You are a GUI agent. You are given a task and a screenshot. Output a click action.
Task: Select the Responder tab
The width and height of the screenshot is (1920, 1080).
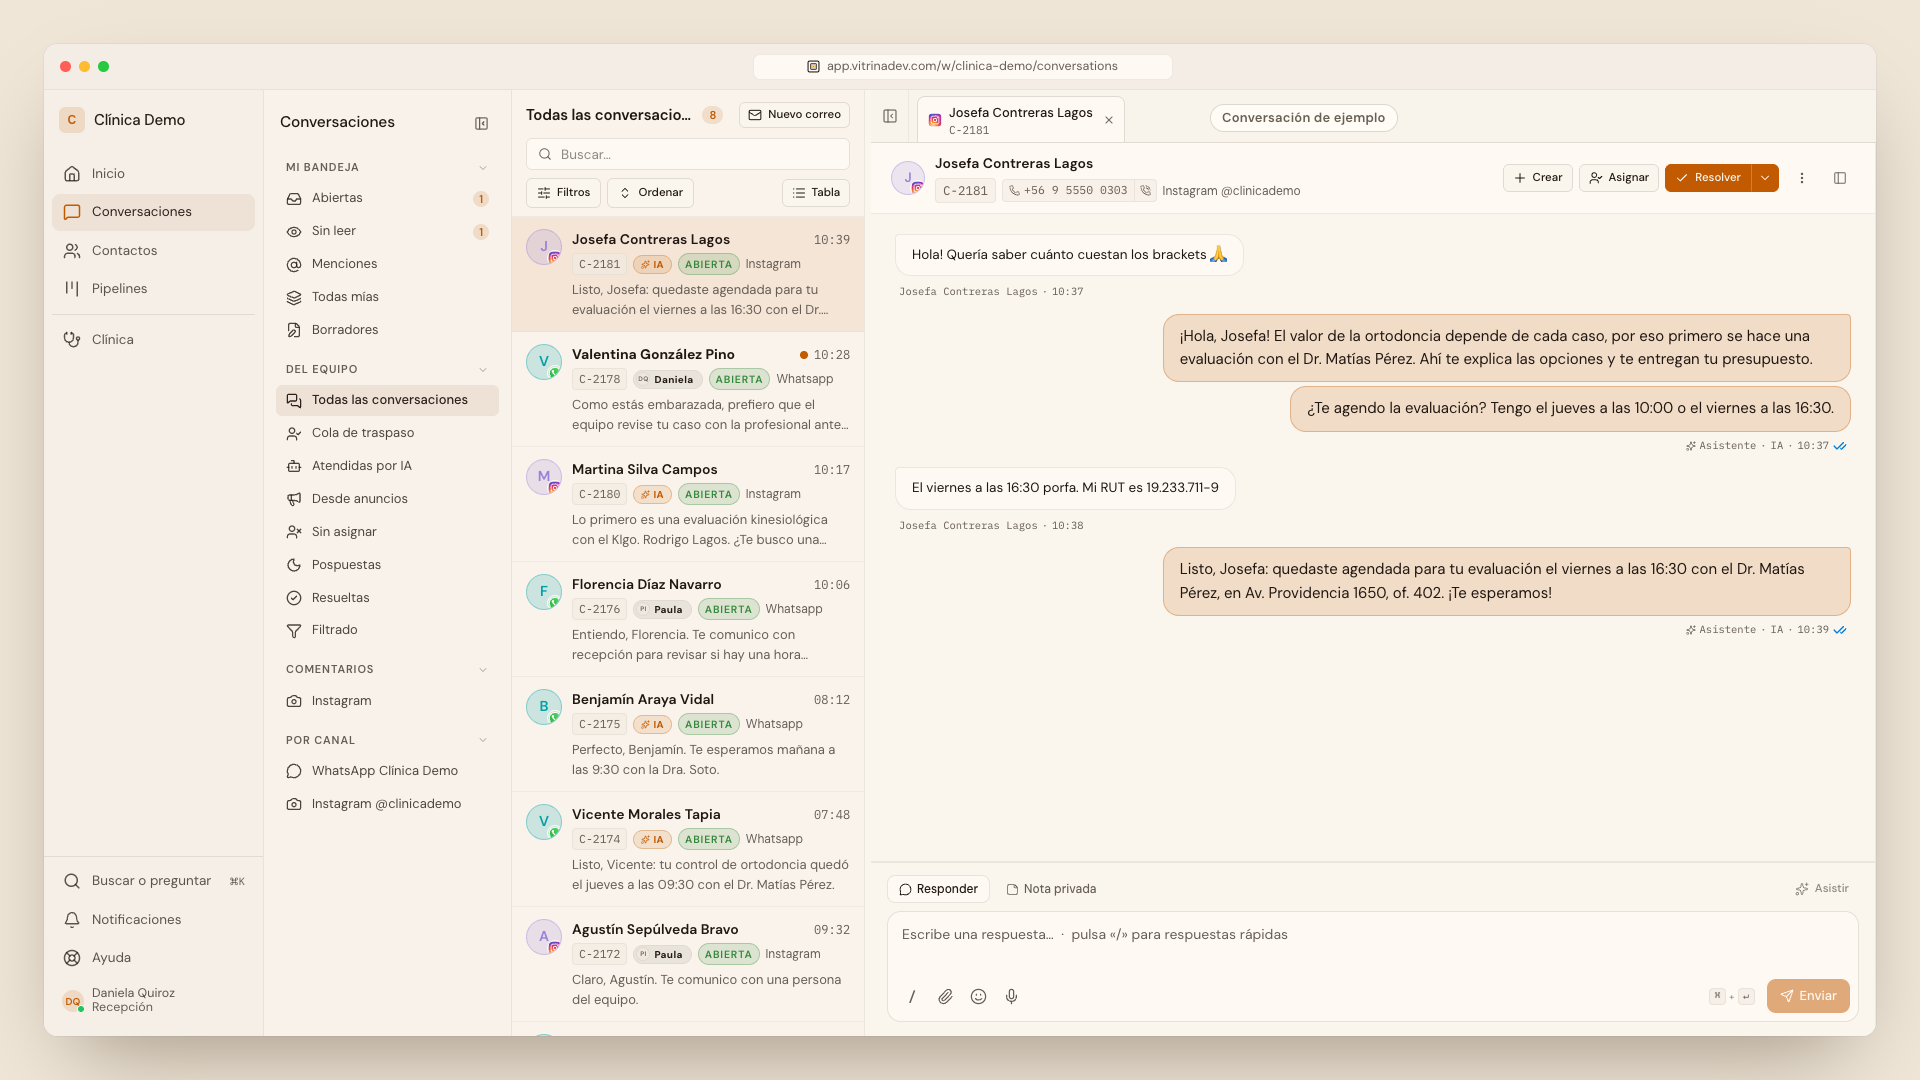pyautogui.click(x=938, y=889)
